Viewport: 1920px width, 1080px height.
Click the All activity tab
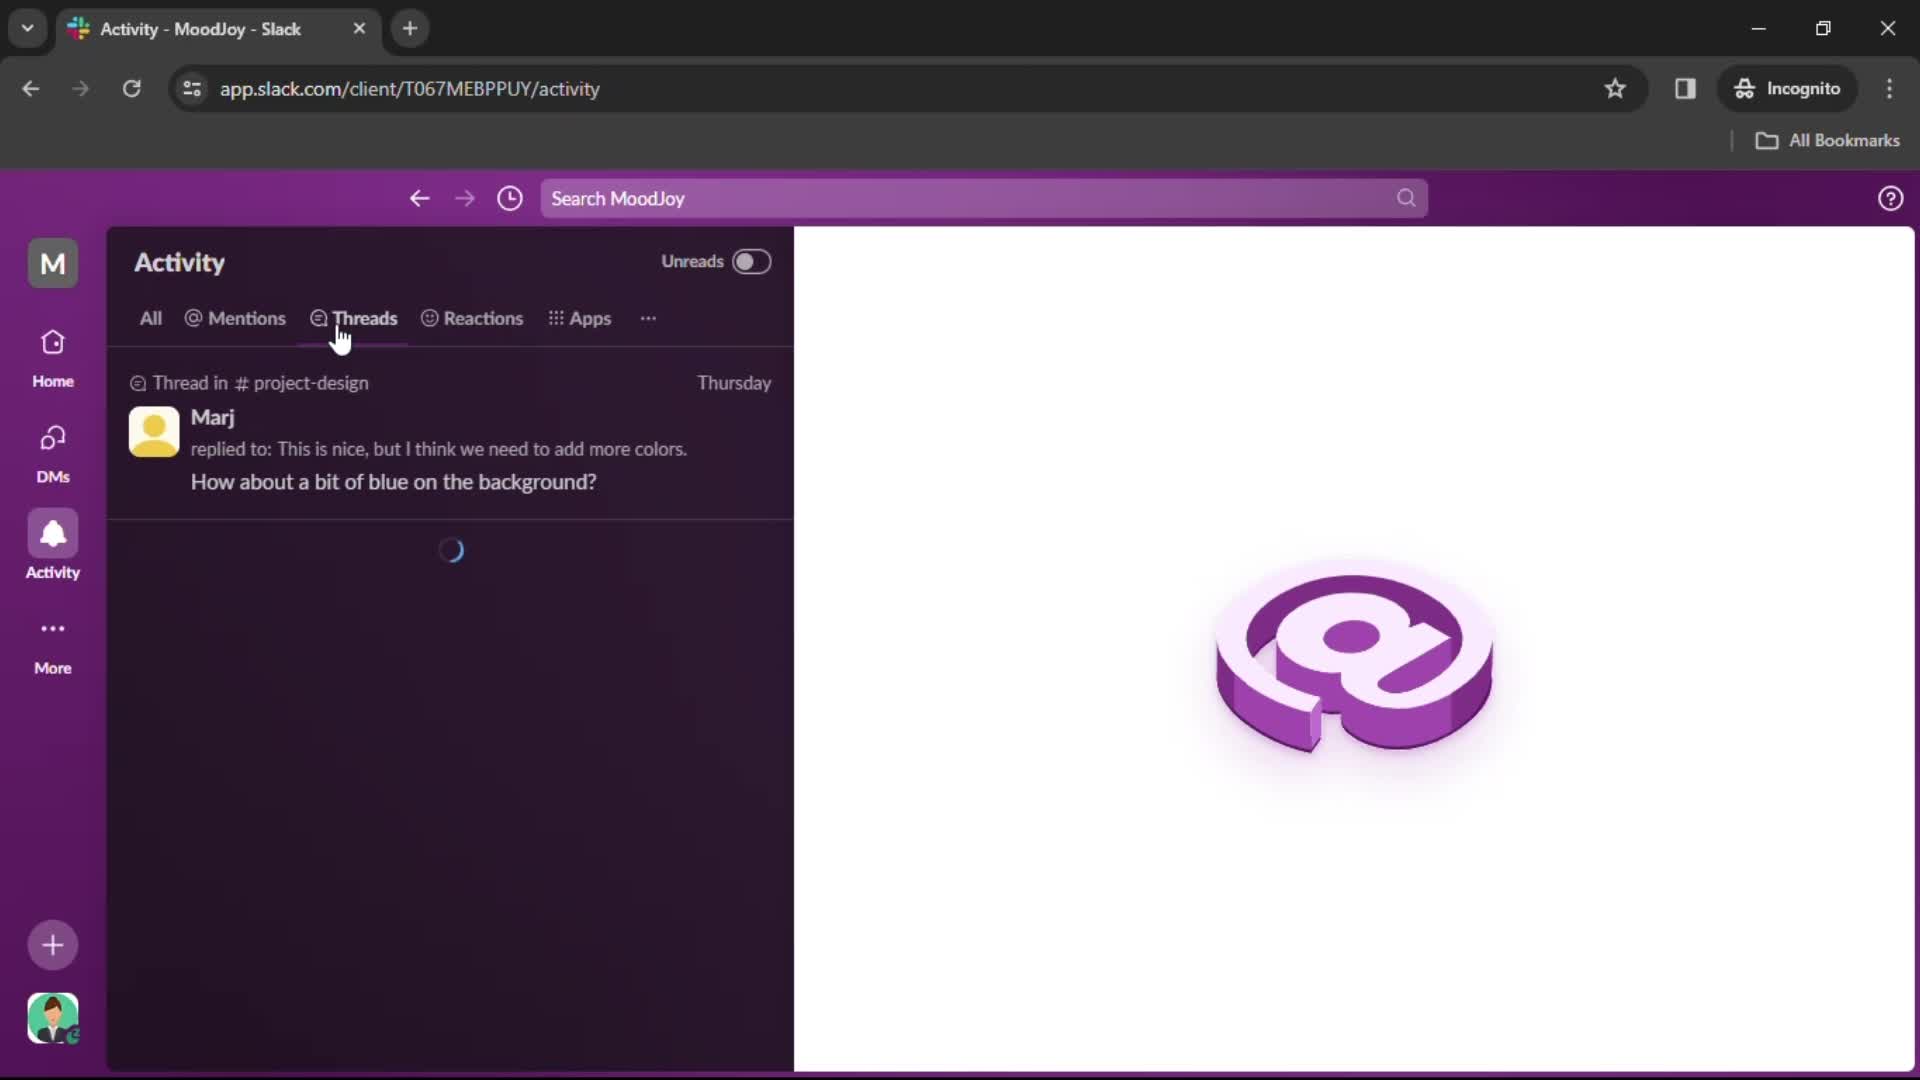149,318
